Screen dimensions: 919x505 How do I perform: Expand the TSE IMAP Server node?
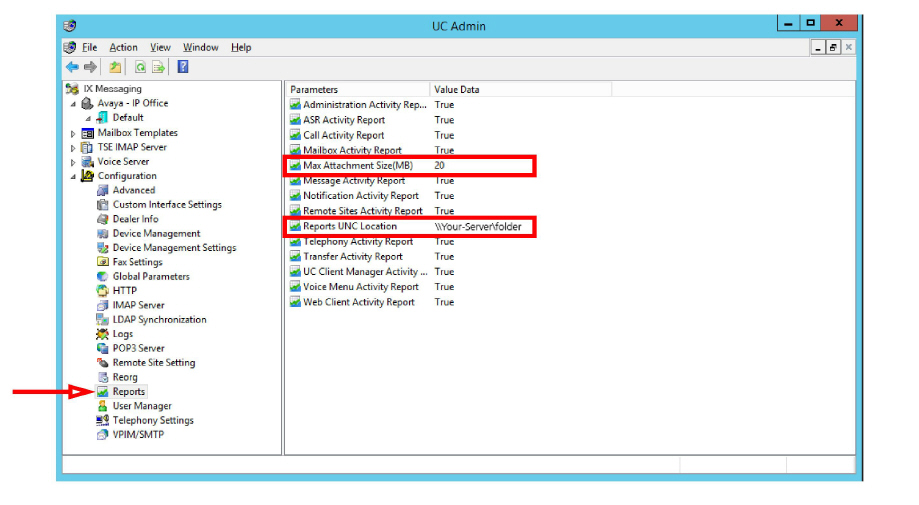click(x=73, y=148)
